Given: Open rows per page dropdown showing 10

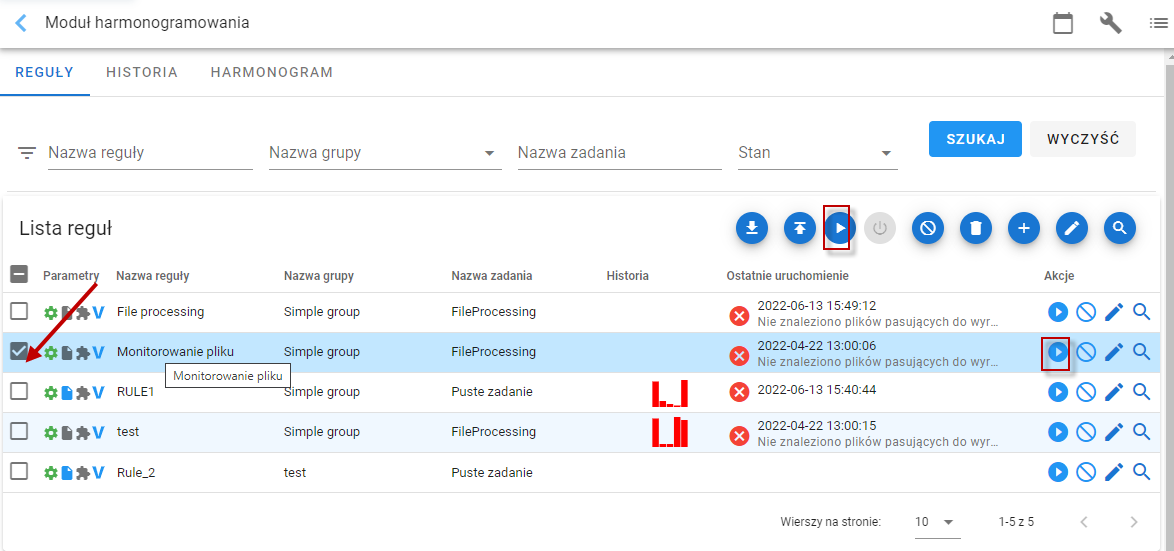Looking at the screenshot, I should (x=937, y=522).
